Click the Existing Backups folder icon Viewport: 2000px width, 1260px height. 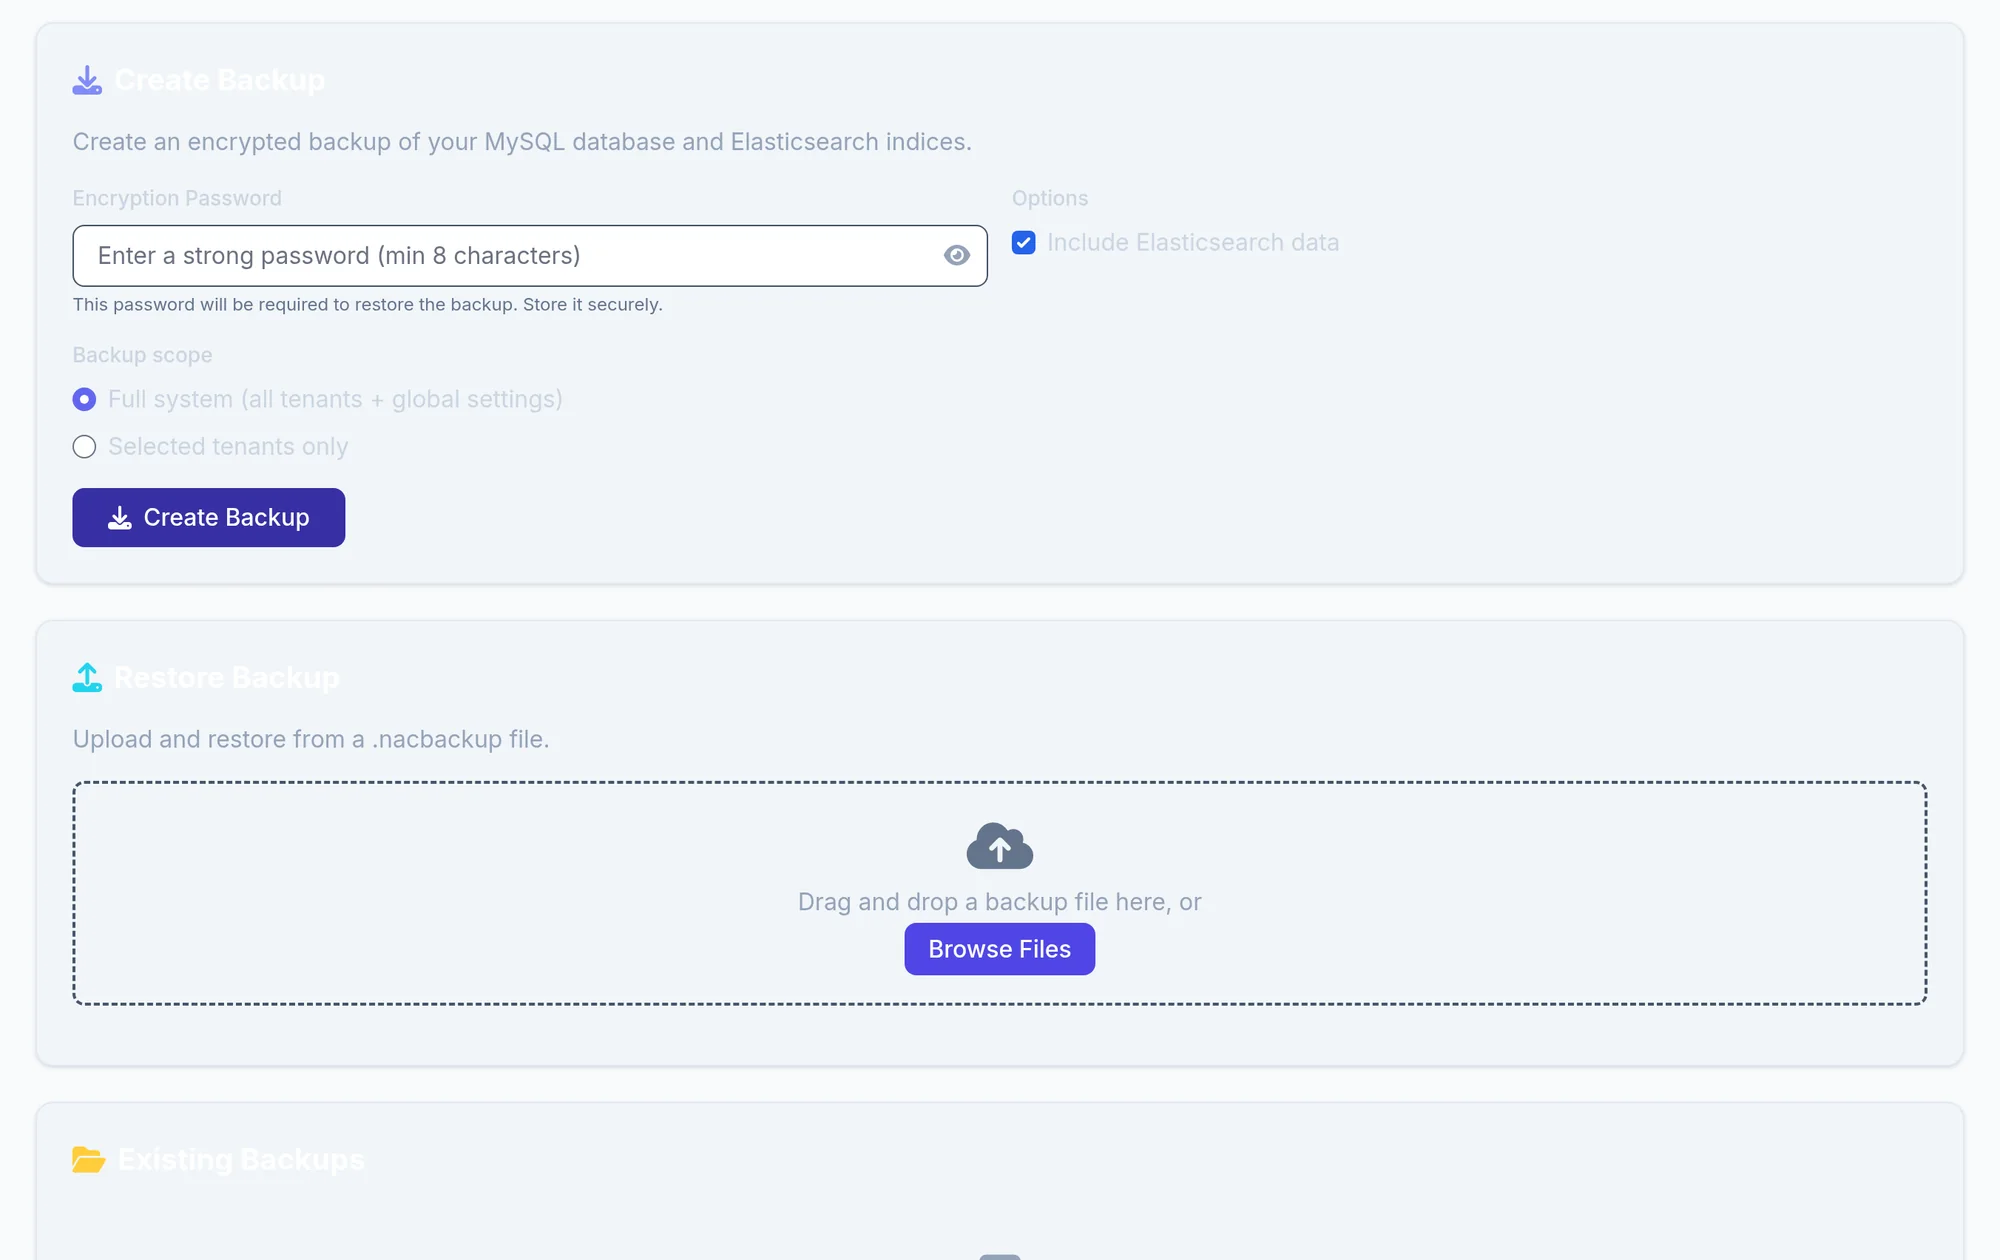pos(89,1159)
